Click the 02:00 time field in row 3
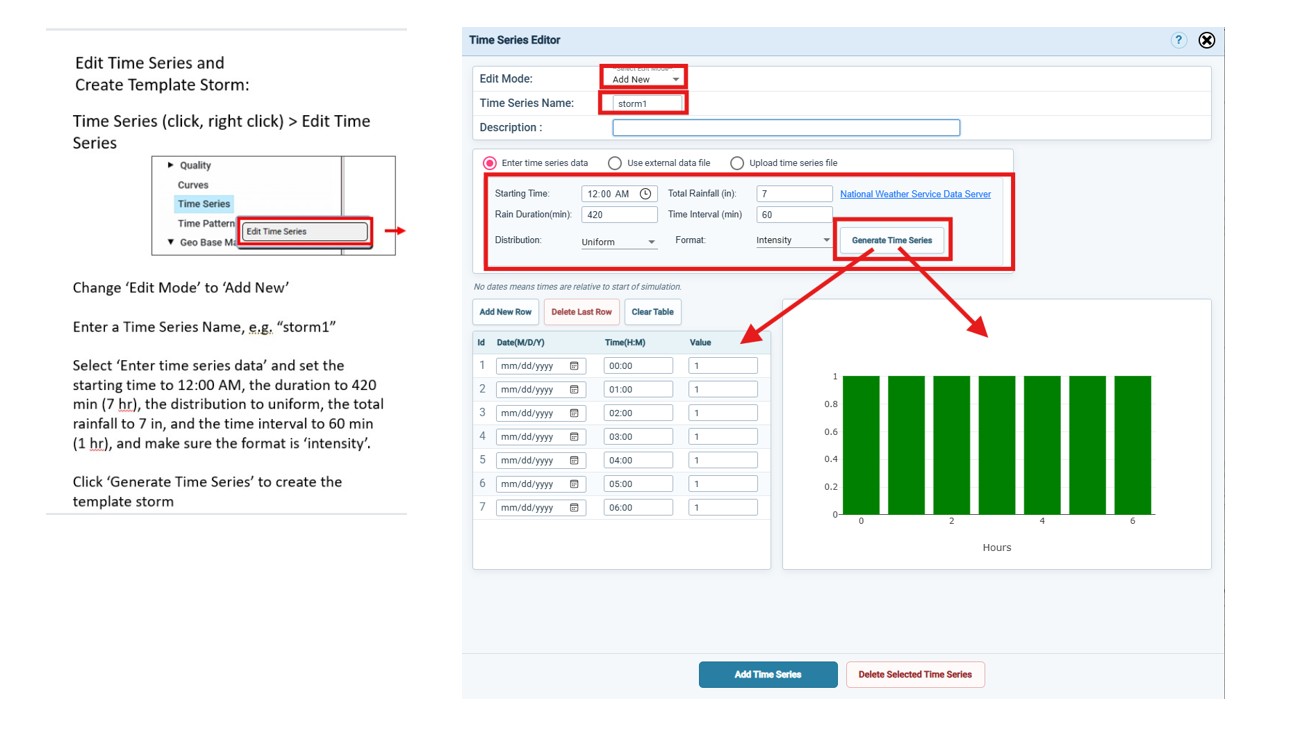Screen dimensions: 1315x732 point(638,413)
